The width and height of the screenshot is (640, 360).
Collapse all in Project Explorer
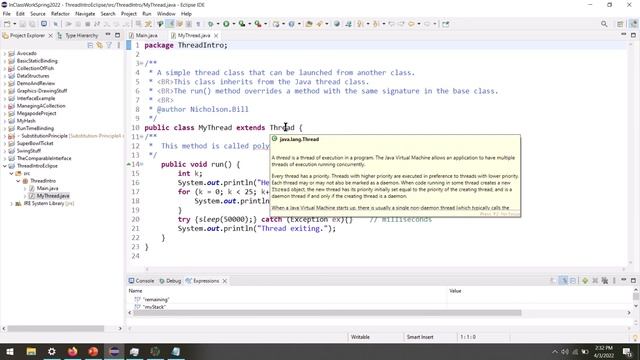tap(90, 45)
